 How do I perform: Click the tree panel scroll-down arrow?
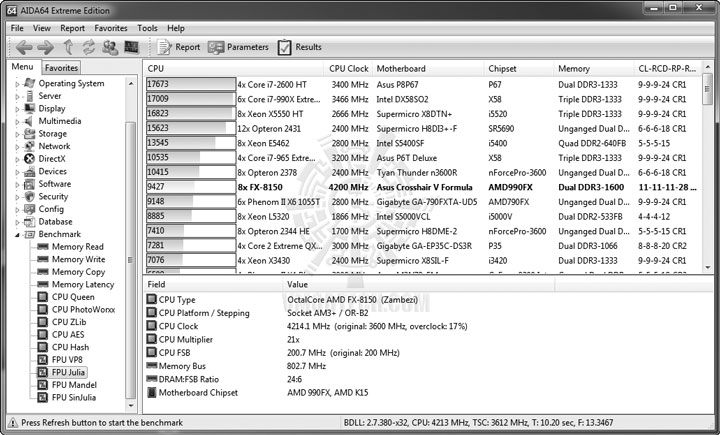131,406
